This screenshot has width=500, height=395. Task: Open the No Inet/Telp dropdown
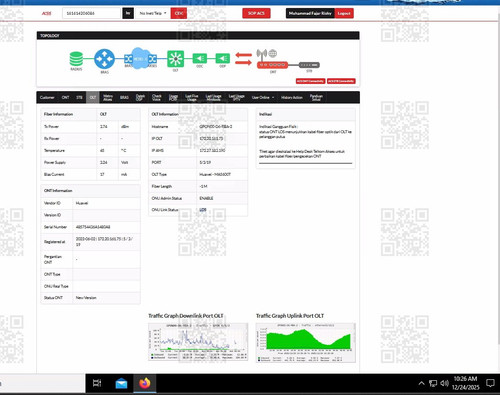pos(153,13)
